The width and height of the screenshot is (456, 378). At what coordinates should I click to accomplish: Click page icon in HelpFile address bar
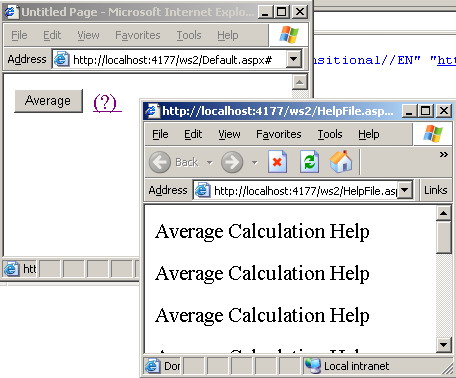click(202, 190)
